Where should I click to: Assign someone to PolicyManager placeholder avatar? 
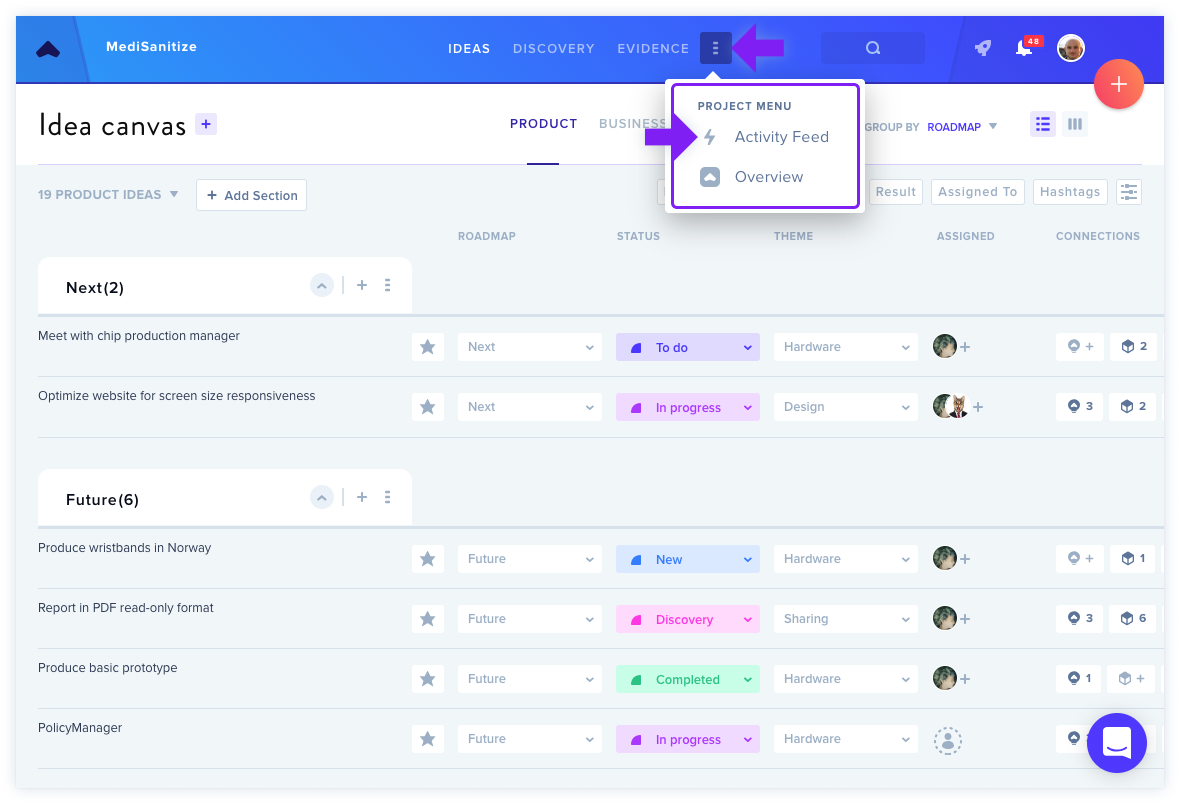(x=948, y=741)
